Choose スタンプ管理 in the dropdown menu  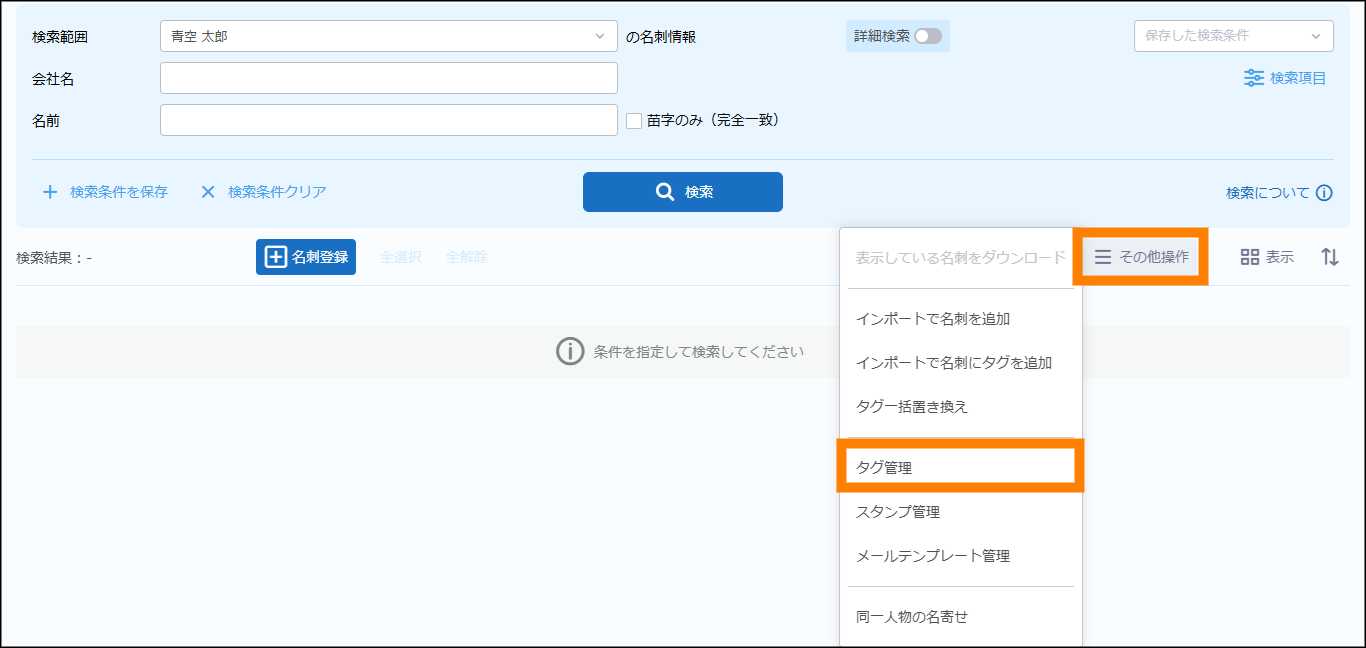(898, 512)
